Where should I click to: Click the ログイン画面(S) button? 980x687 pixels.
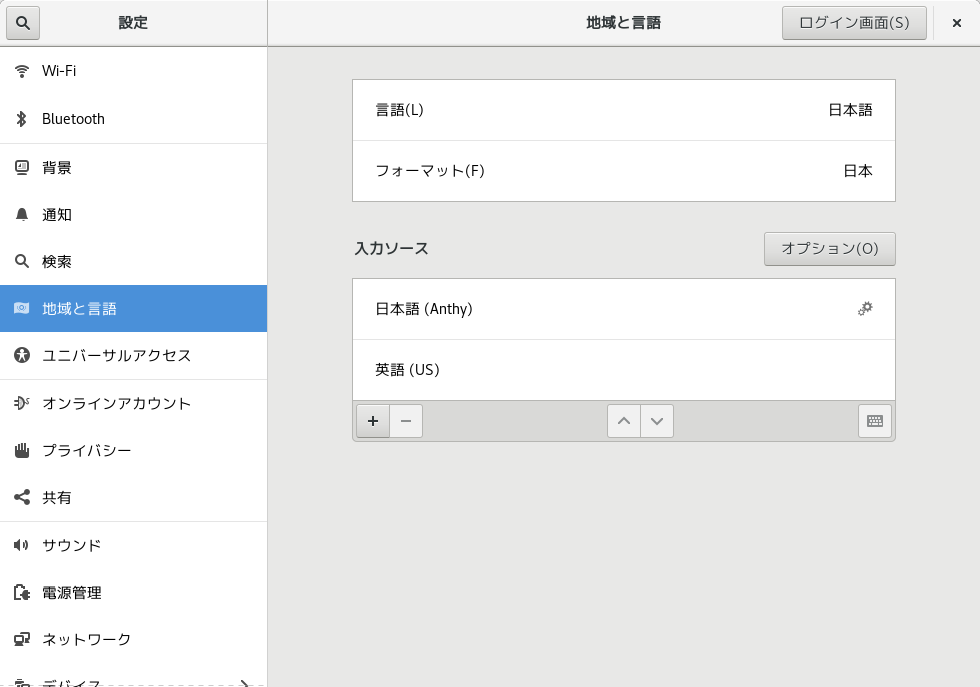pyautogui.click(x=854, y=23)
